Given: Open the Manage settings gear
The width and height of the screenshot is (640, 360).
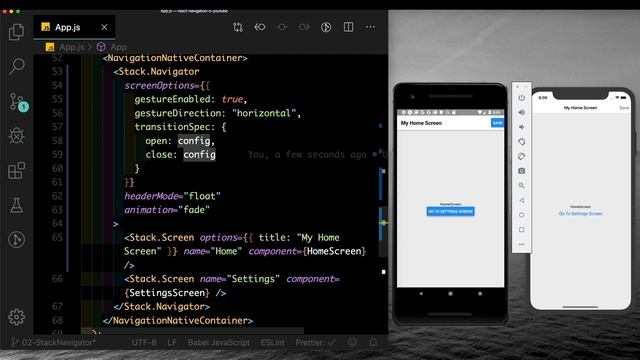Looking at the screenshot, I should [x=16, y=317].
